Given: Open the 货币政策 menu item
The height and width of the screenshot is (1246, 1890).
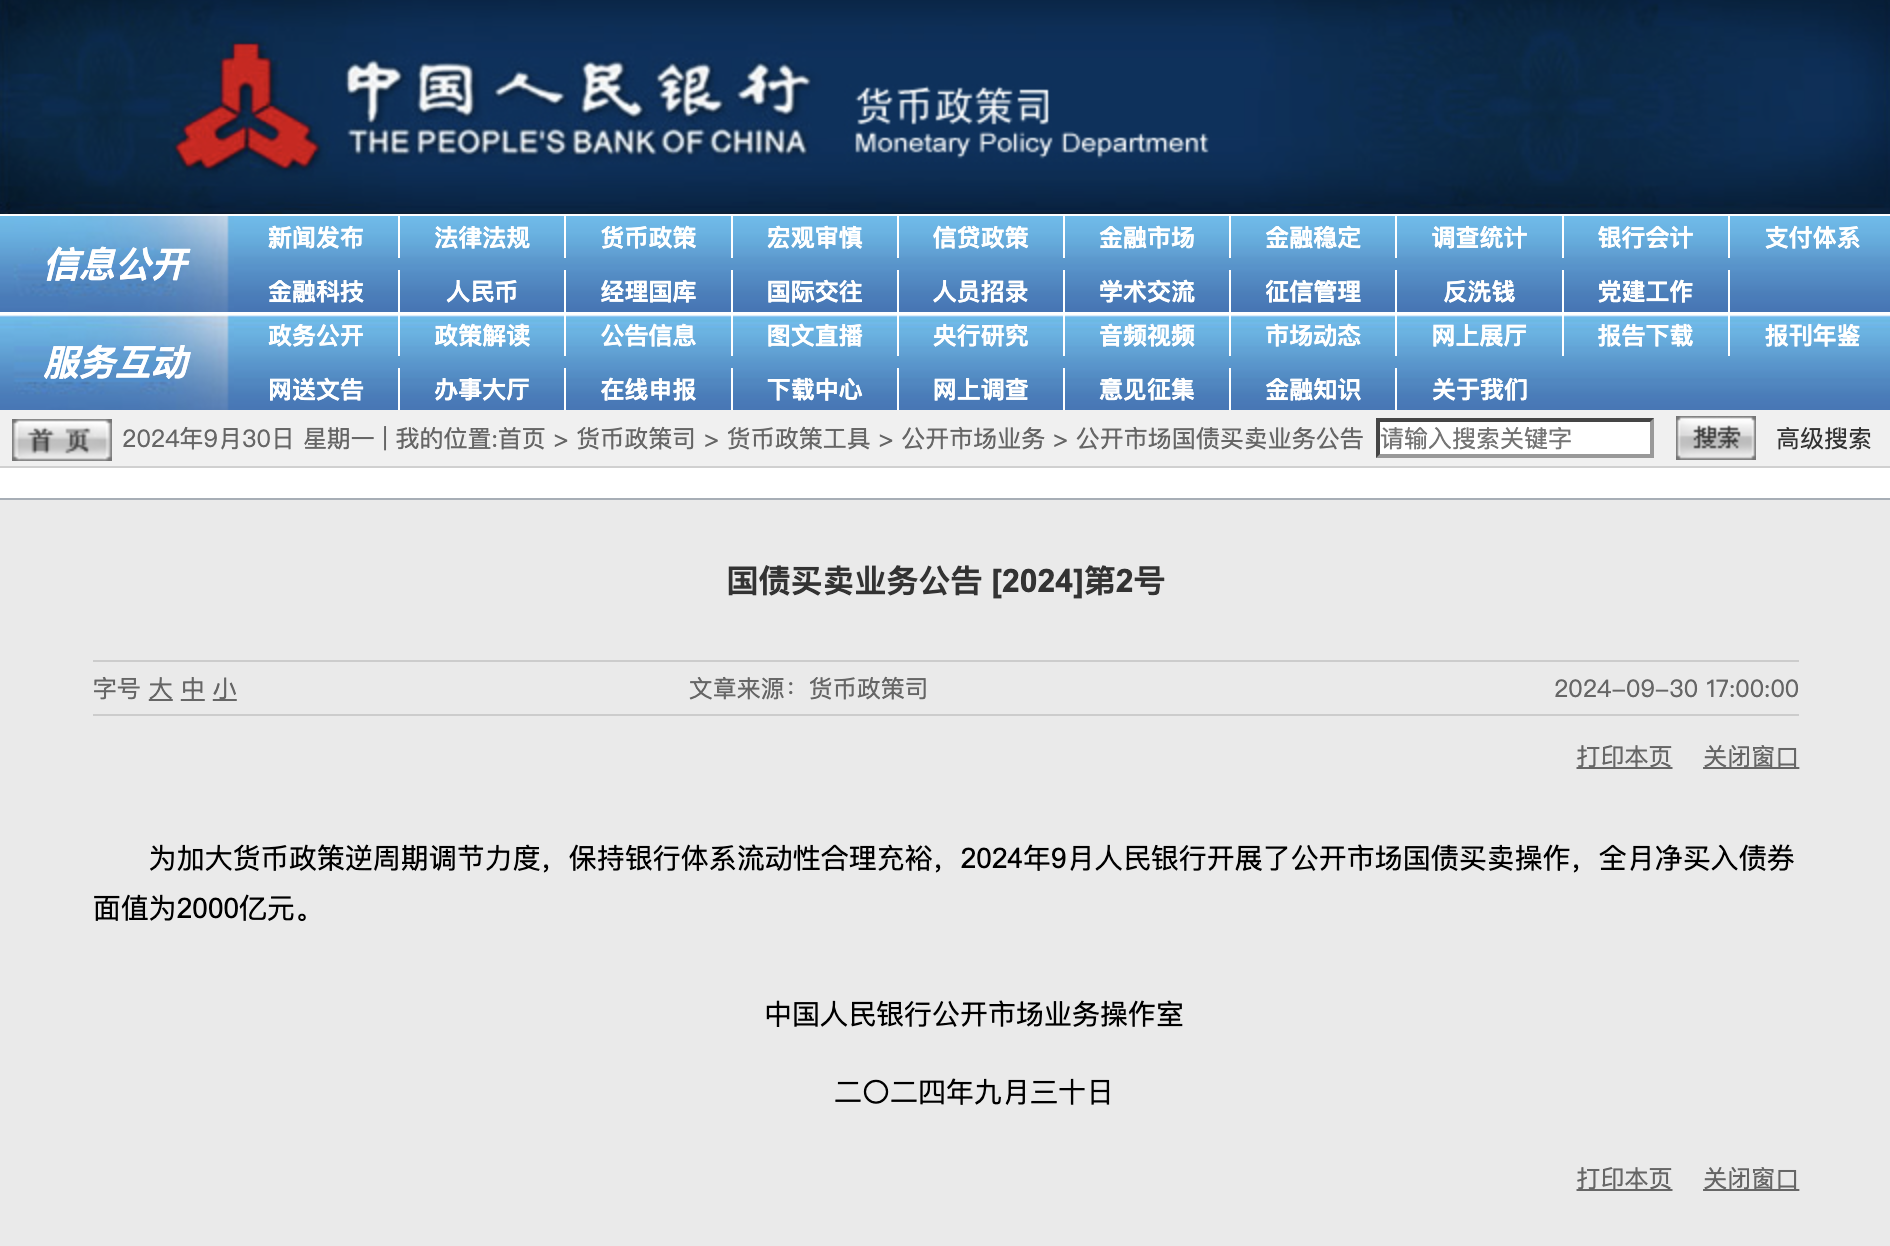Looking at the screenshot, I should 648,238.
